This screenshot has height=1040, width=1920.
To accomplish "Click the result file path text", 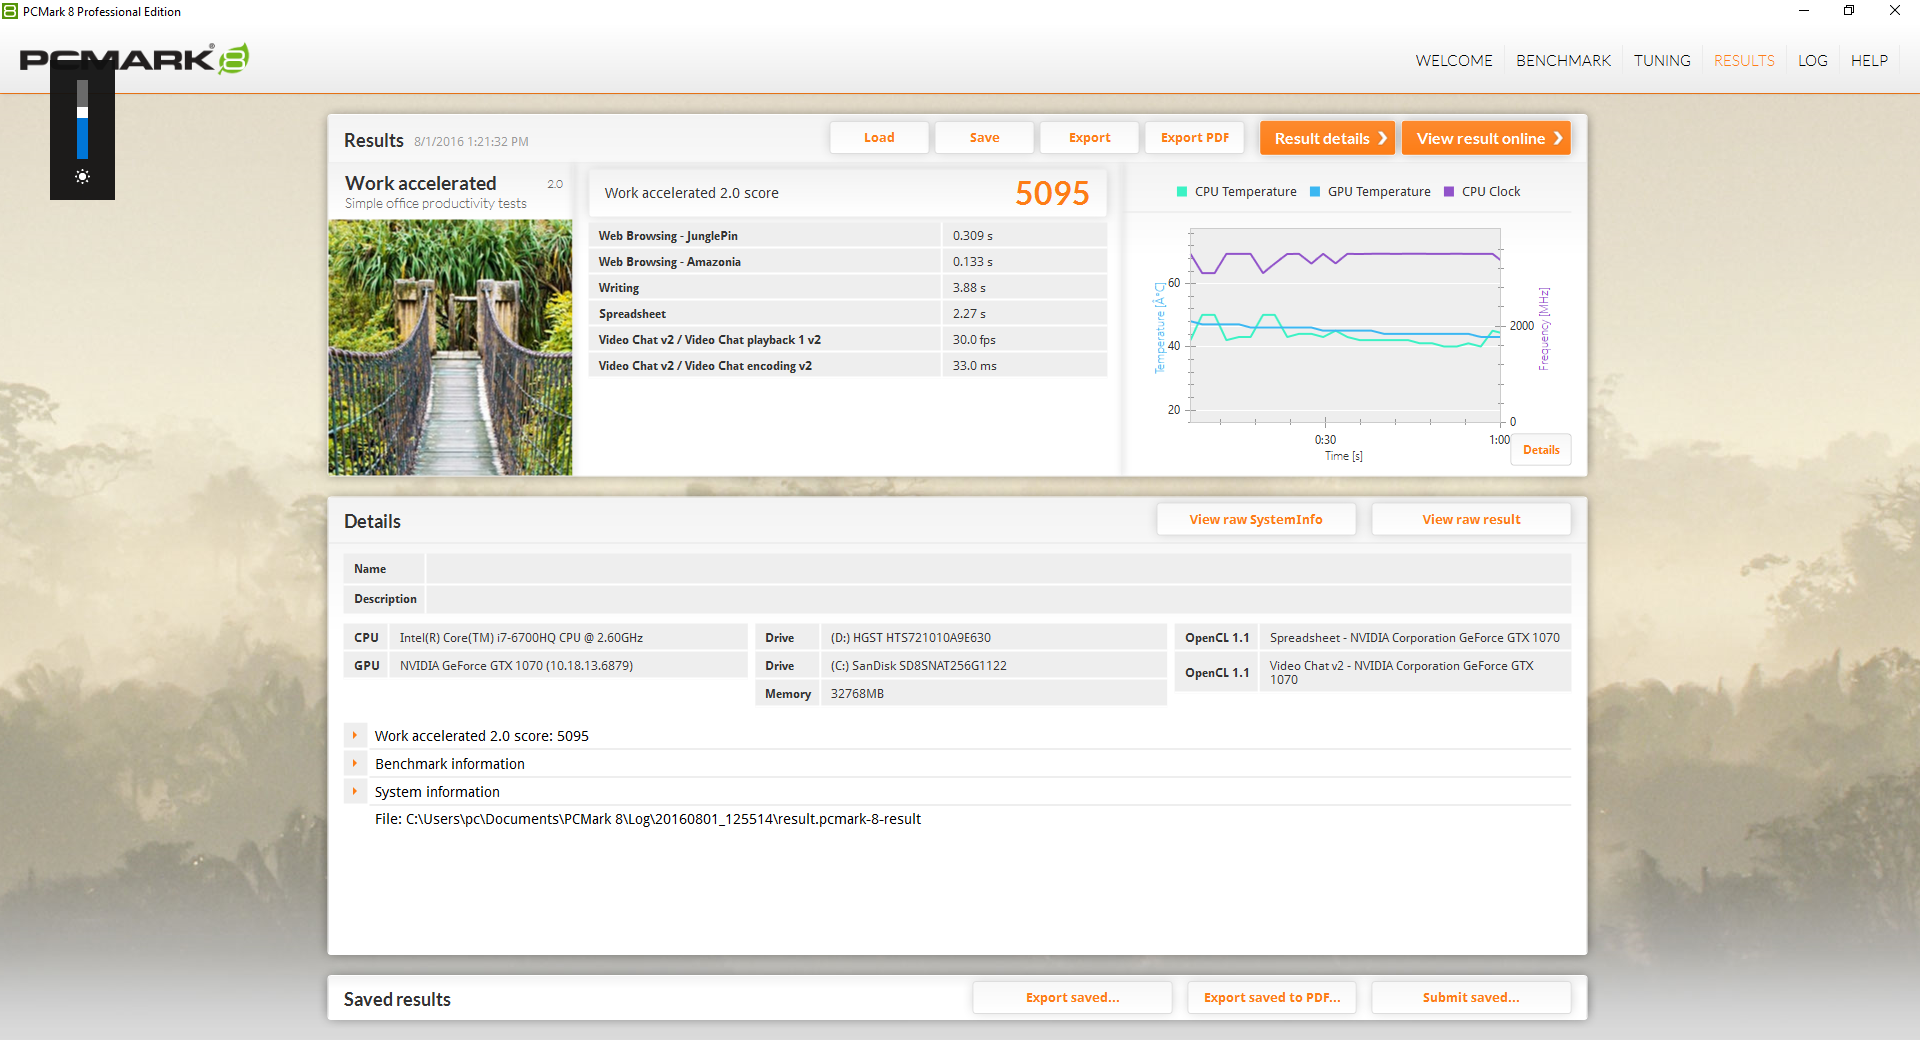I will [x=648, y=819].
